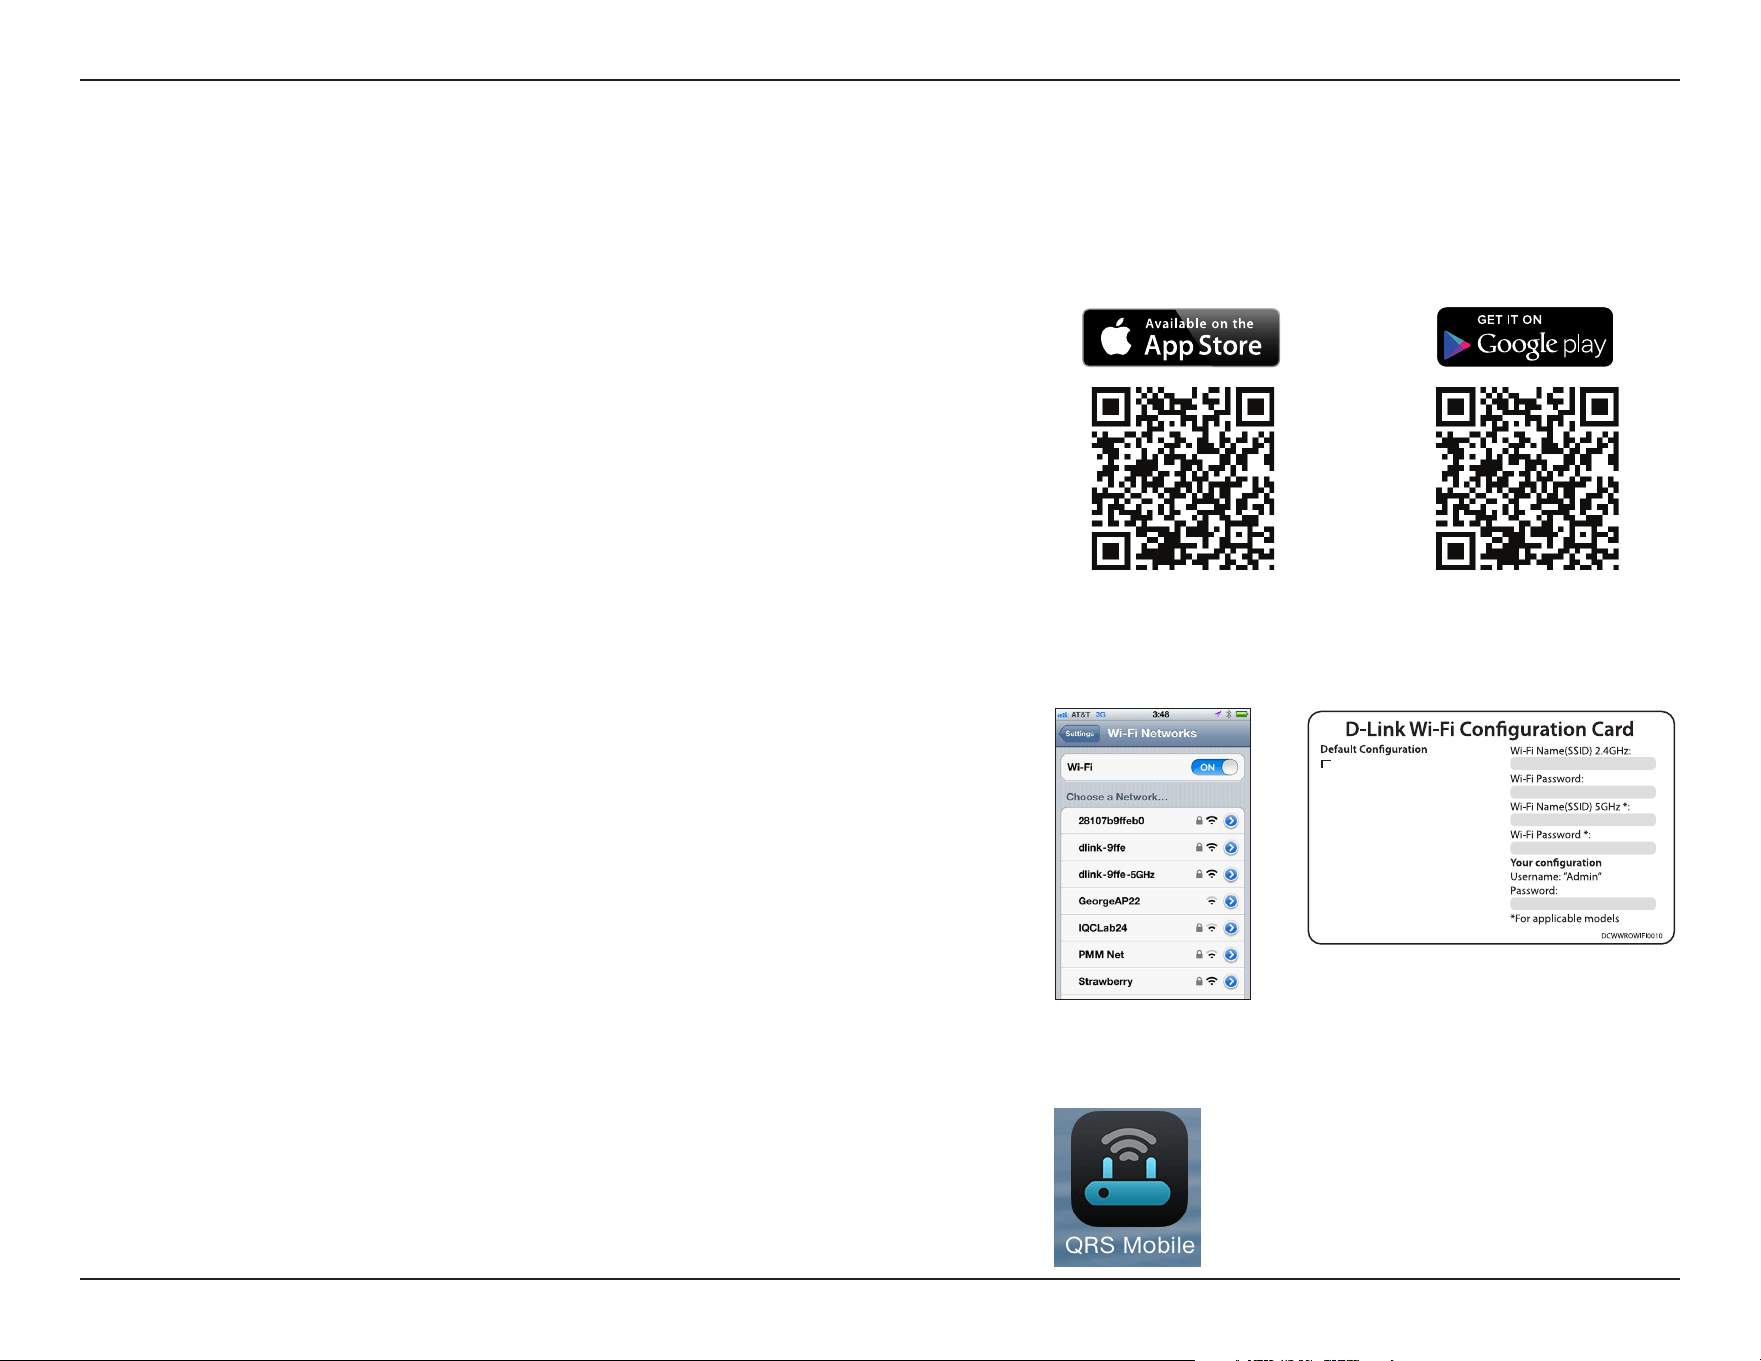Open details arrow for PMM Net network
Viewport: 1761px width, 1361px height.
point(1231,955)
